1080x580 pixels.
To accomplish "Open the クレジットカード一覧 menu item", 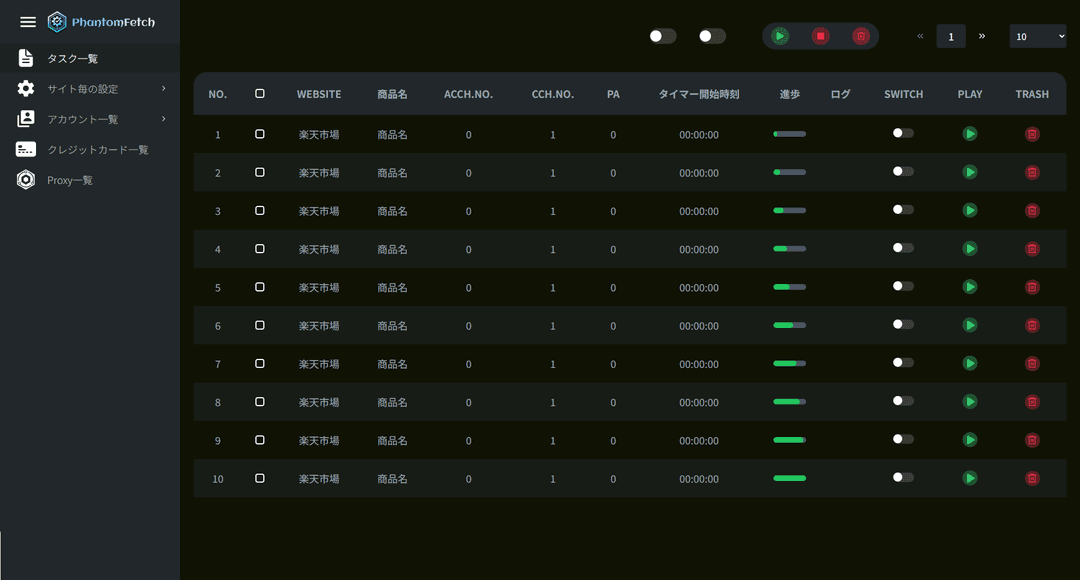I will 97,150.
